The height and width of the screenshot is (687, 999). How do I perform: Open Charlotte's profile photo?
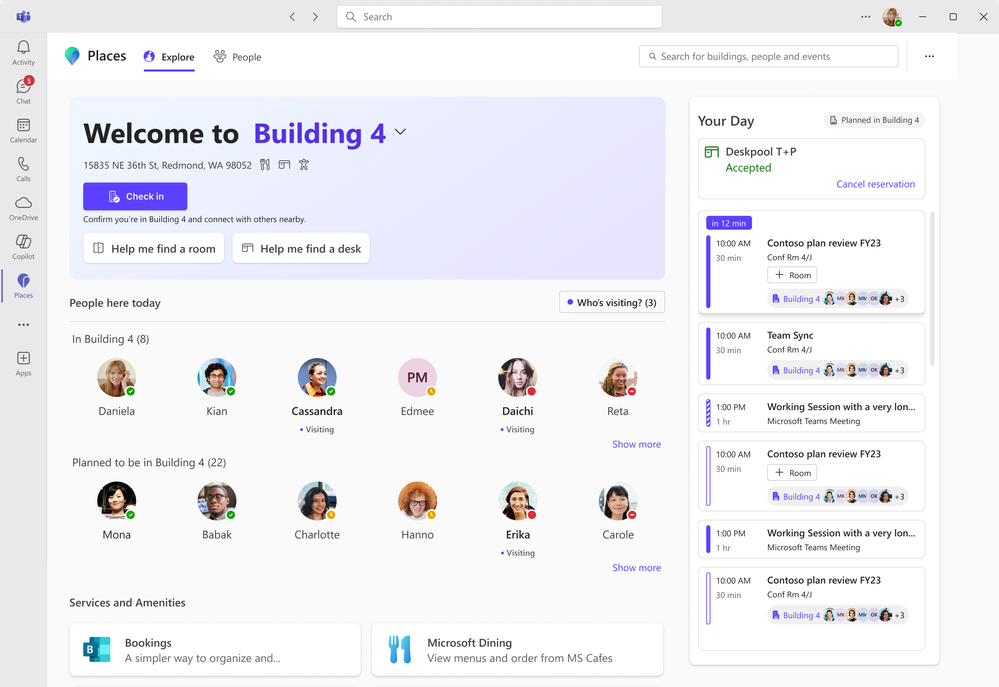[317, 501]
